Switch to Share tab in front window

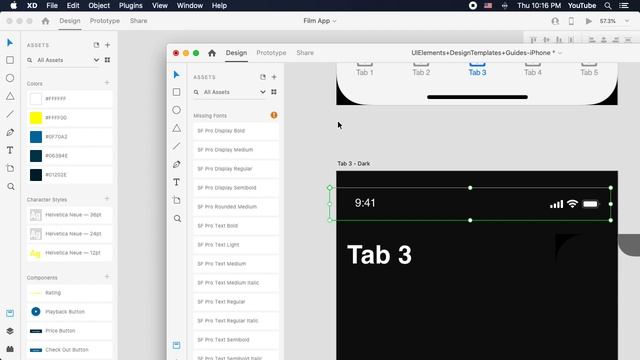click(x=305, y=53)
